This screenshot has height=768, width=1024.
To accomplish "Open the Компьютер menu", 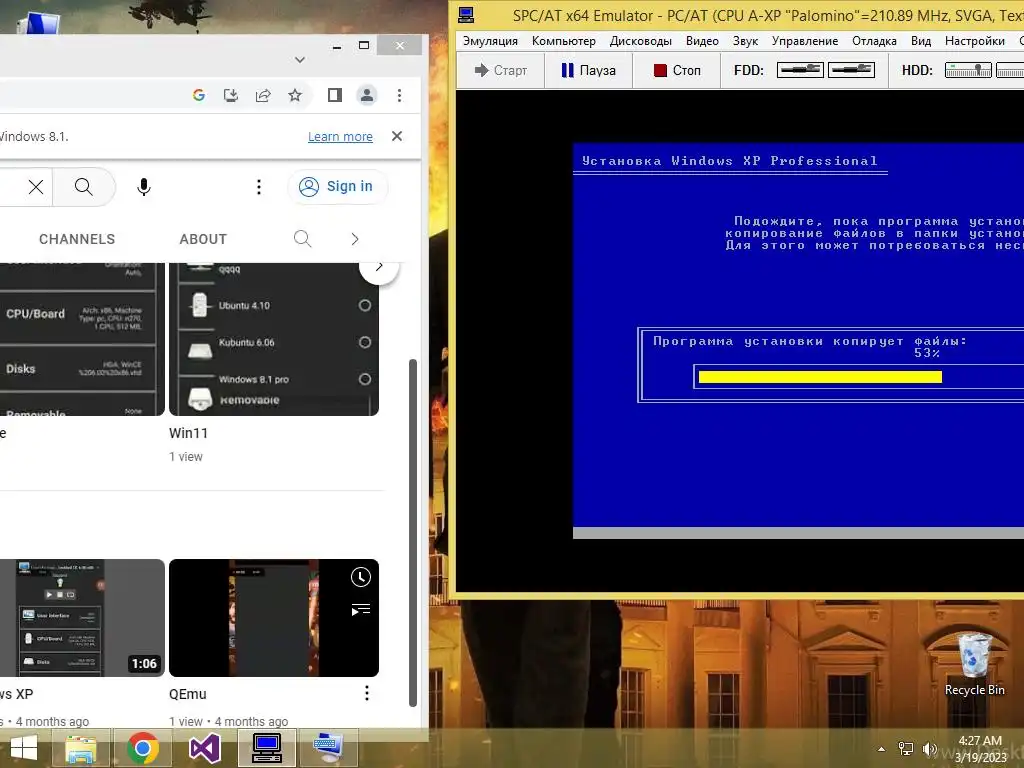I will tap(564, 41).
